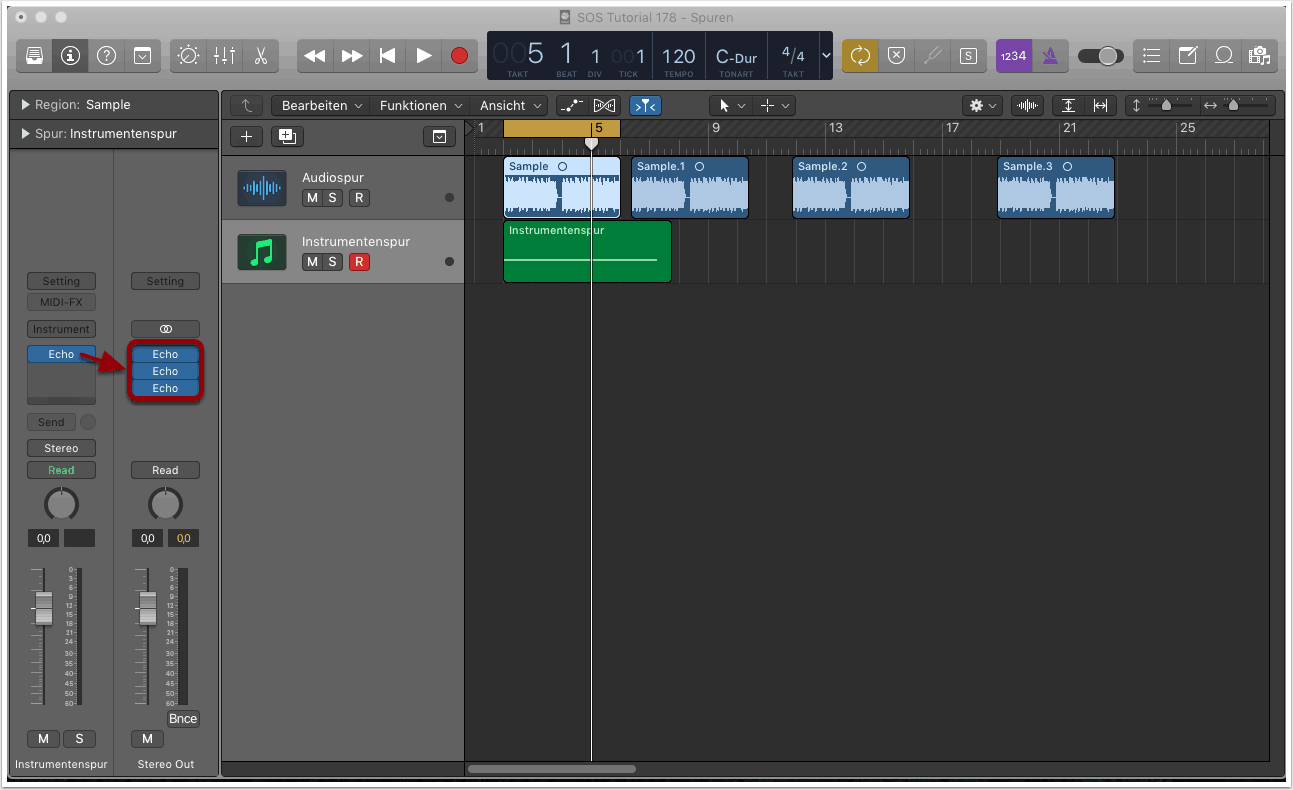Viewport: 1293px width, 790px height.
Task: Toggle the Cycle mode button
Action: pyautogui.click(x=860, y=56)
